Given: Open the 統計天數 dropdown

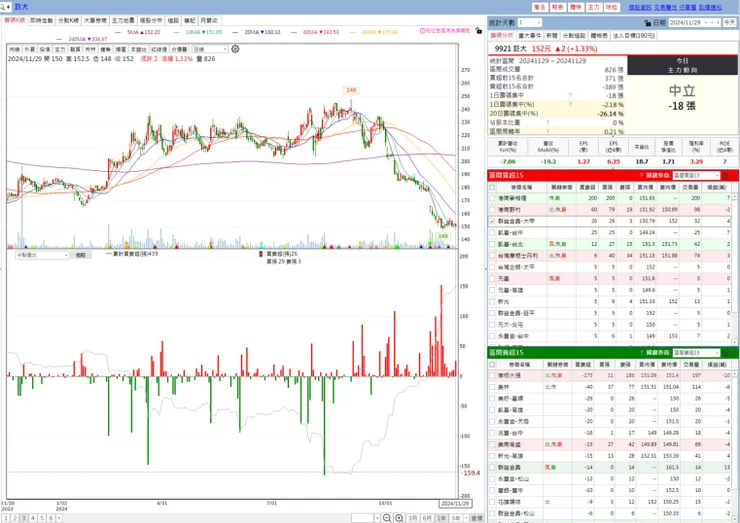Looking at the screenshot, I should [x=538, y=23].
